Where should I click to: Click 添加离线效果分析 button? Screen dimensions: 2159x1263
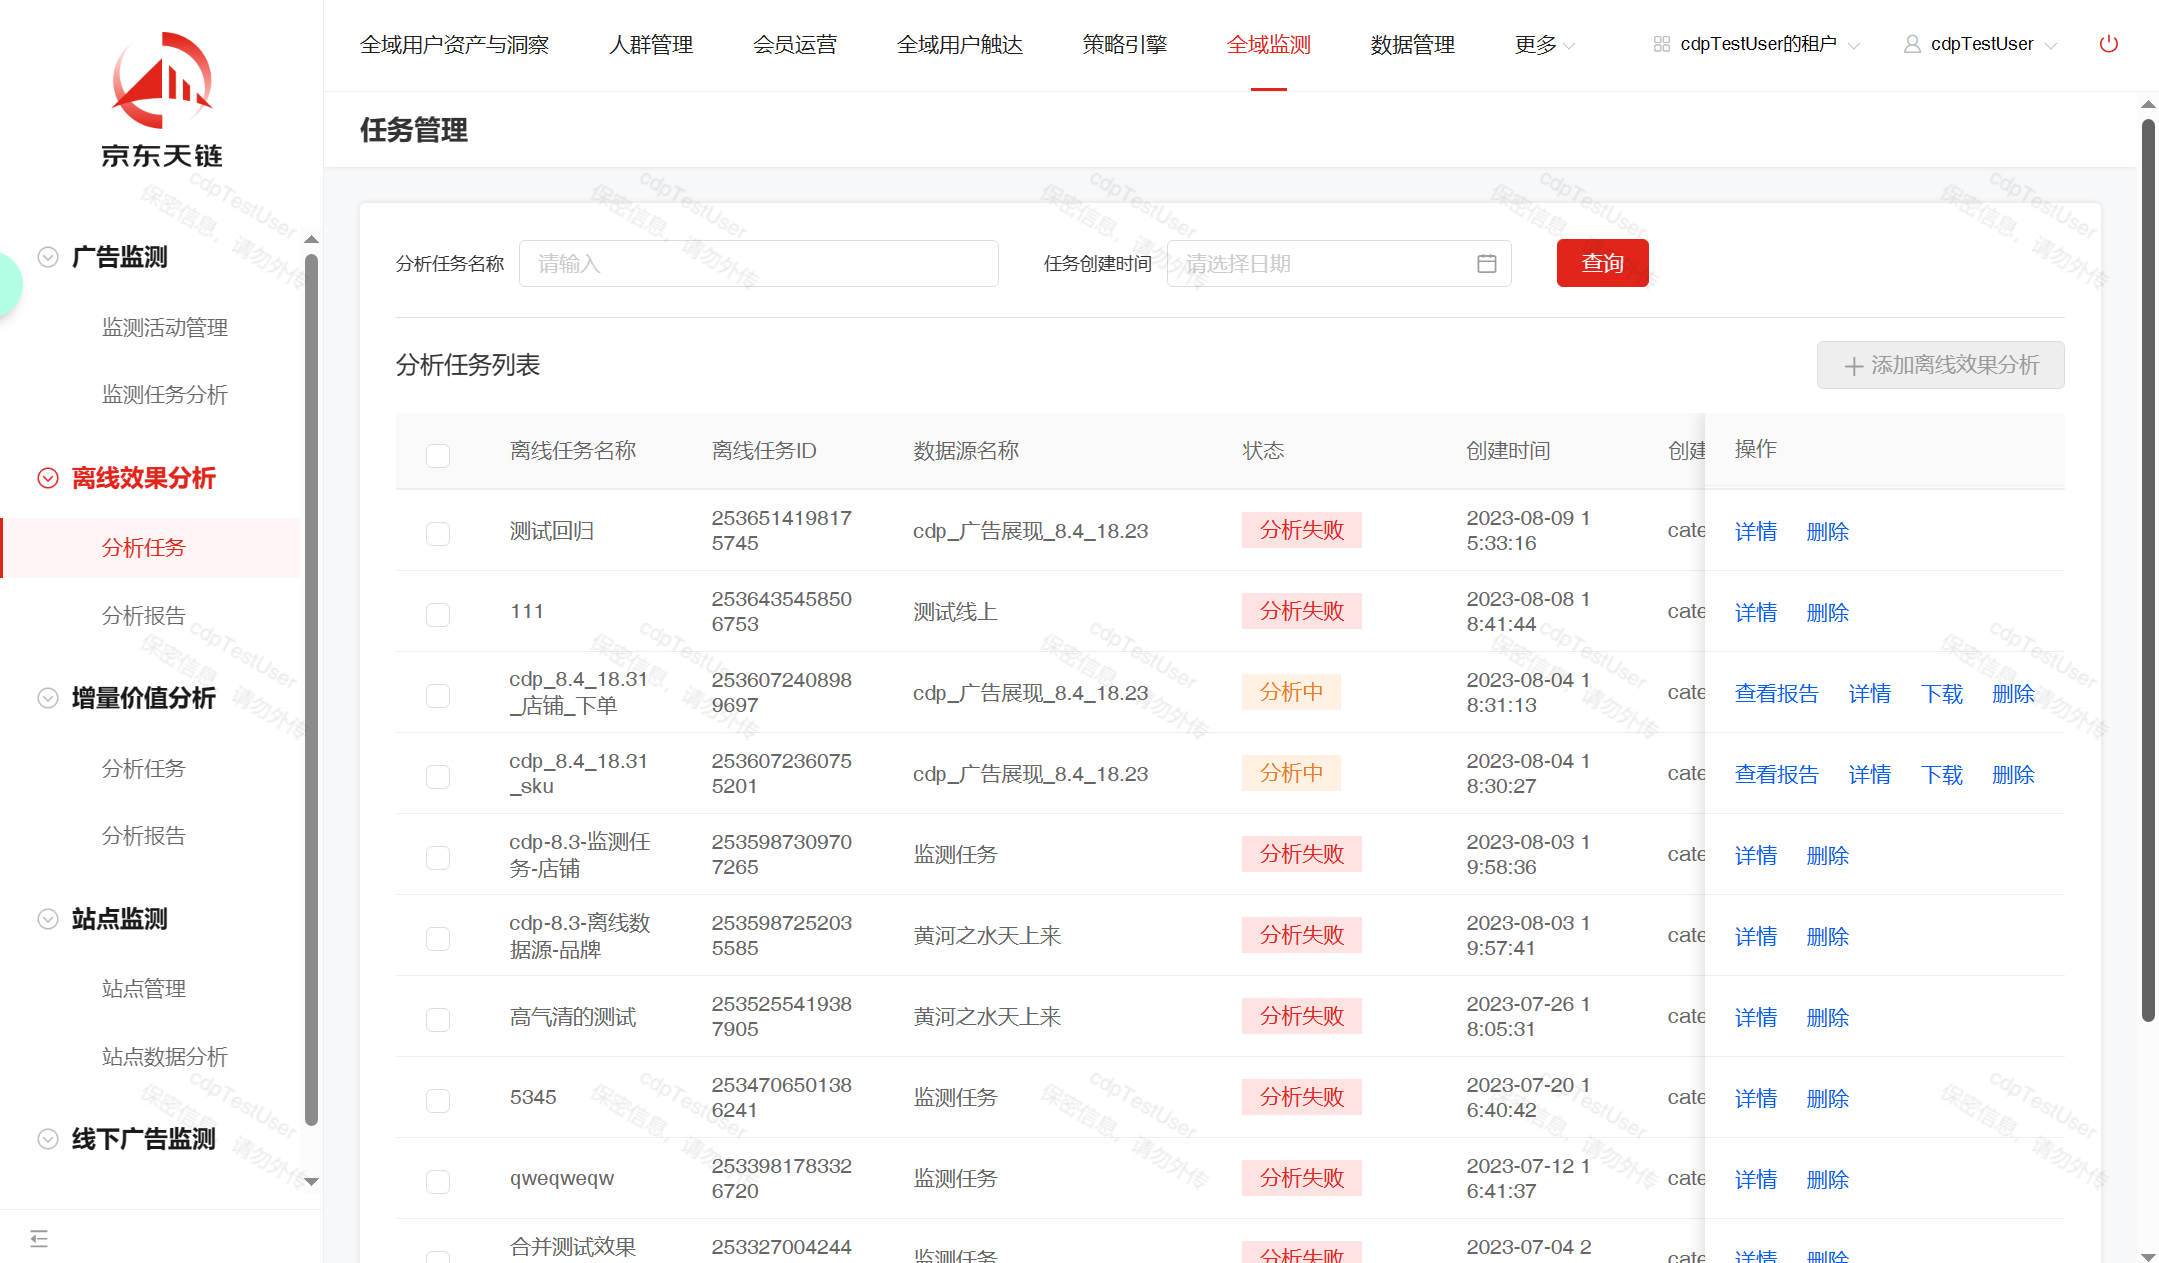click(x=1940, y=365)
